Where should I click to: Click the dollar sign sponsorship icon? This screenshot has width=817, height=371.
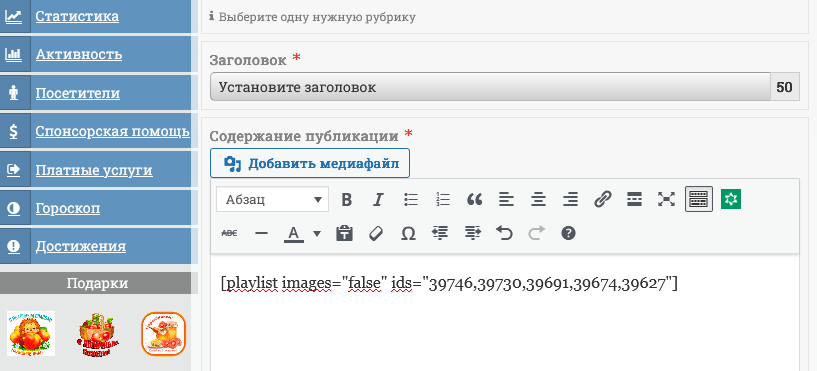[14, 131]
